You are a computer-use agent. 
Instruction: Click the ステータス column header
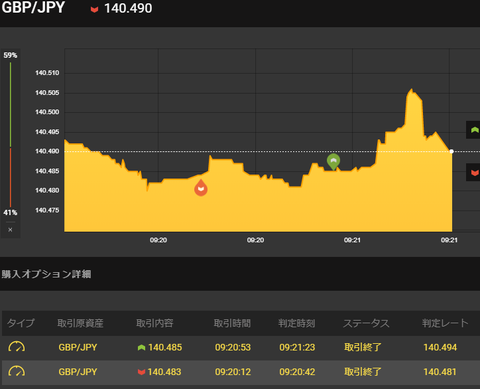pos(366,323)
